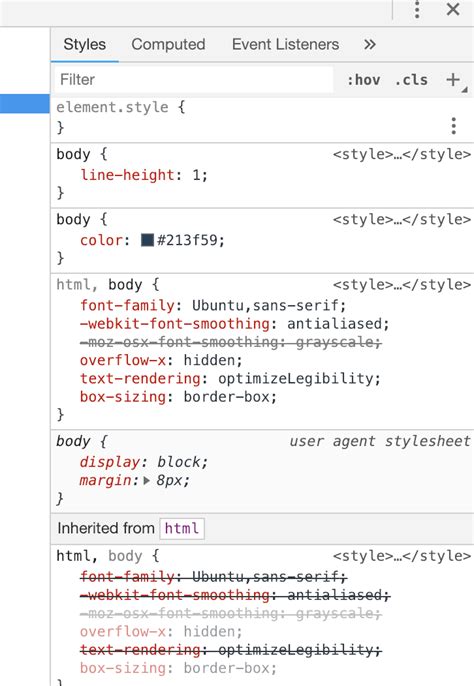474x686 pixels.
Task: Toggle the :hov element state panel
Action: point(364,80)
